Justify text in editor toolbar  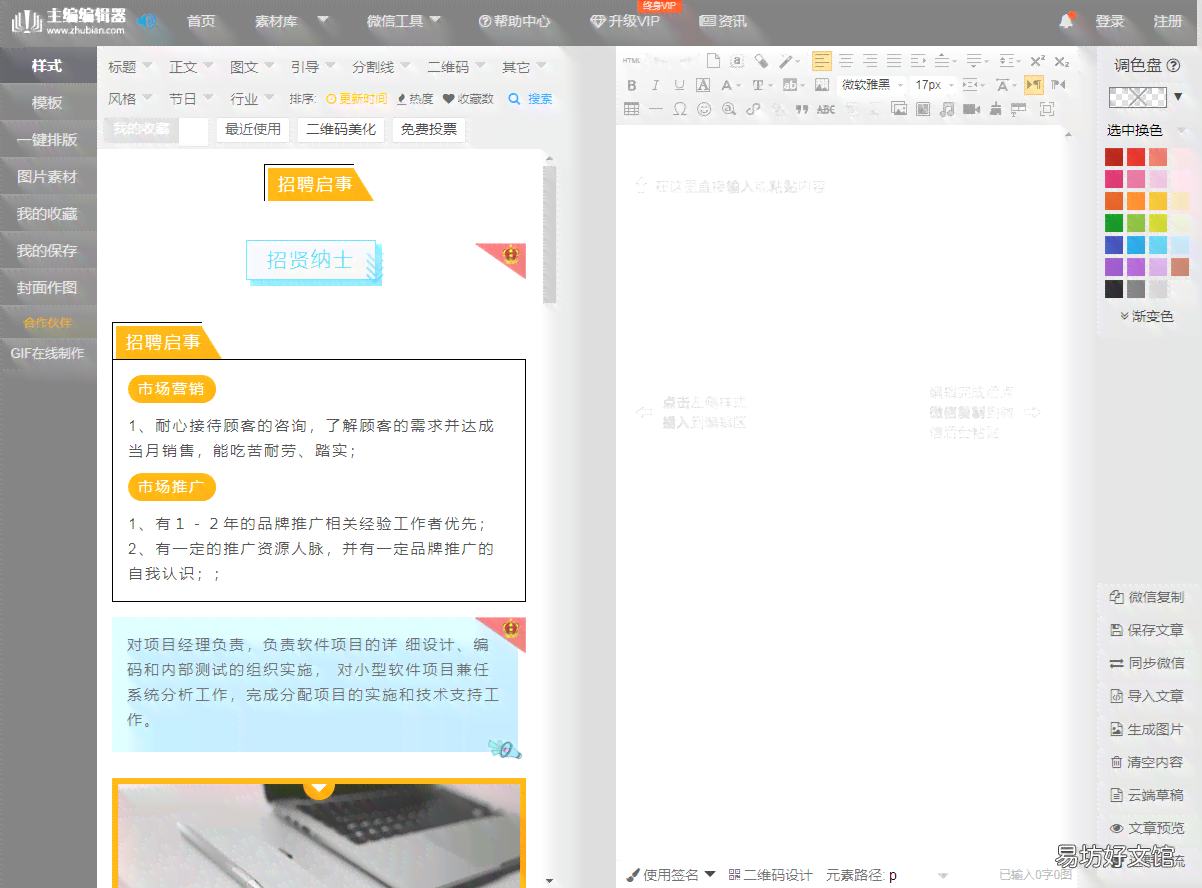pyautogui.click(x=894, y=61)
